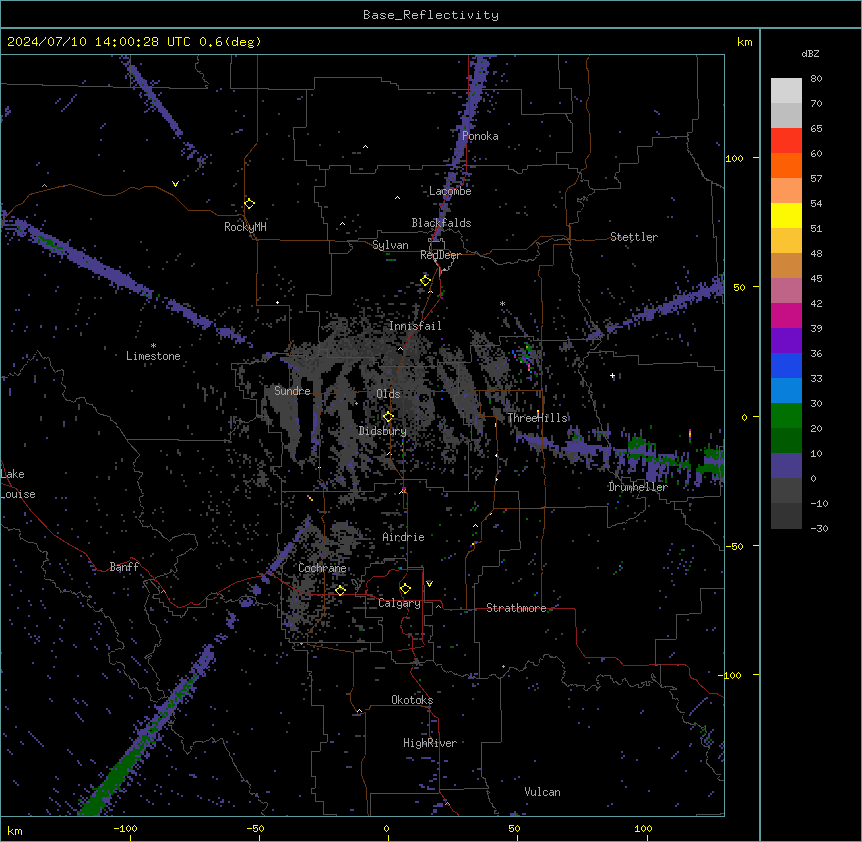Click the Cochrane city label
Screen dimensions: 862x842
(322, 568)
